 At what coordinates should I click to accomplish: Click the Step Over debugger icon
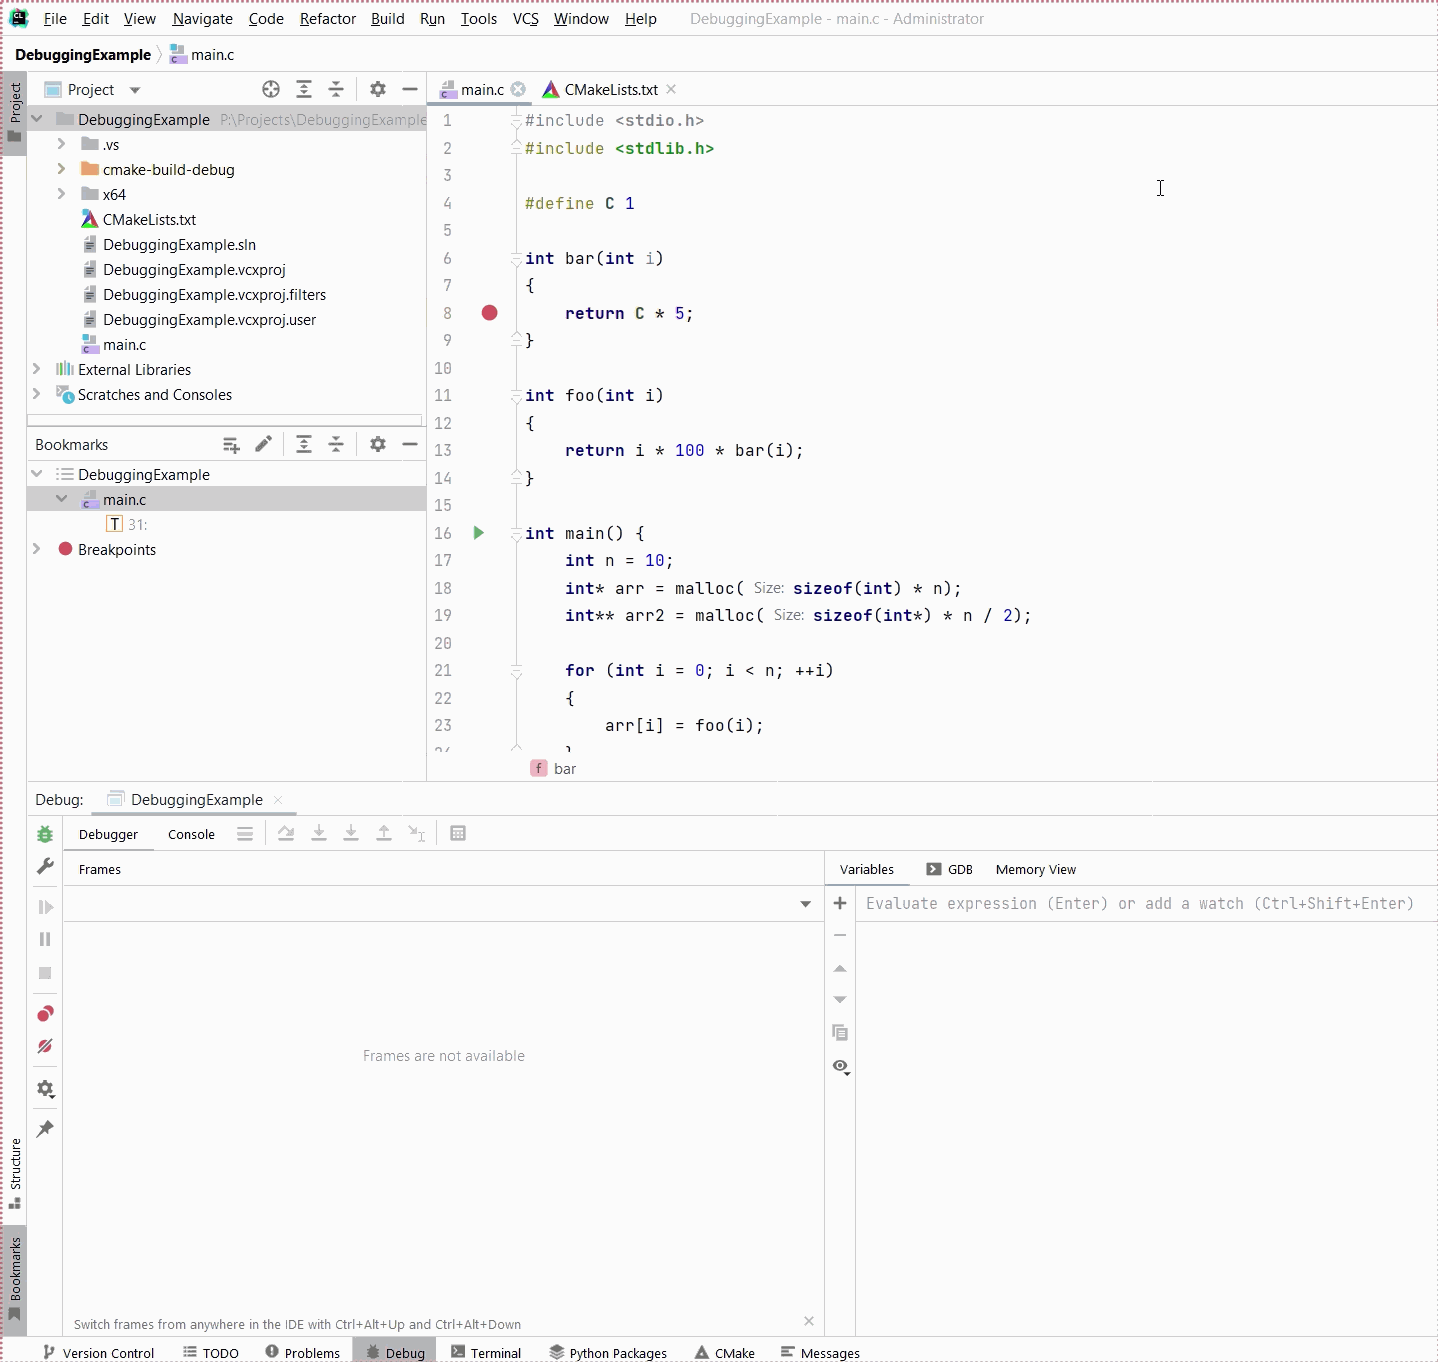pyautogui.click(x=286, y=834)
